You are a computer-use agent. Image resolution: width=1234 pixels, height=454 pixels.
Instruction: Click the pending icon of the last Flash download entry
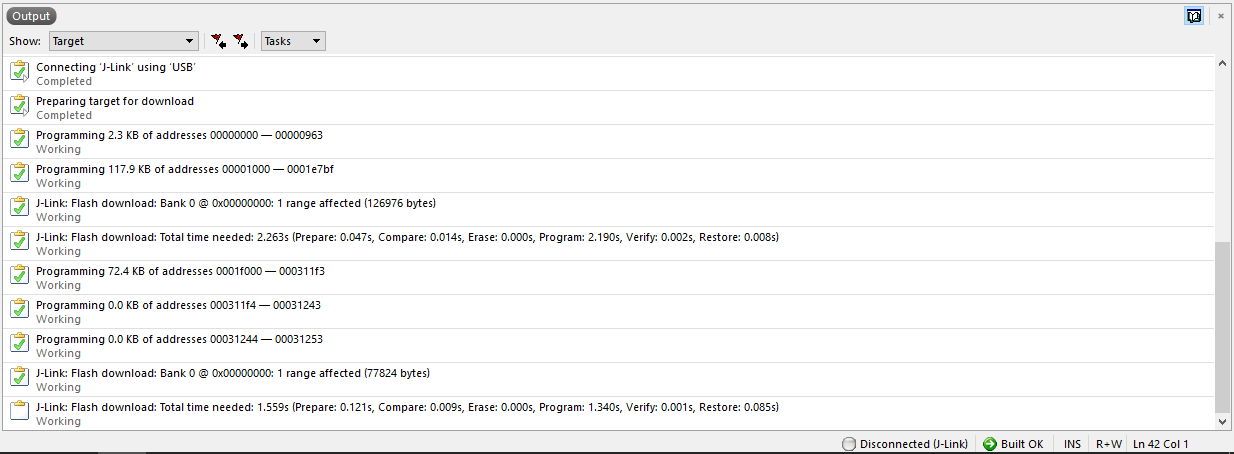pos(19,413)
